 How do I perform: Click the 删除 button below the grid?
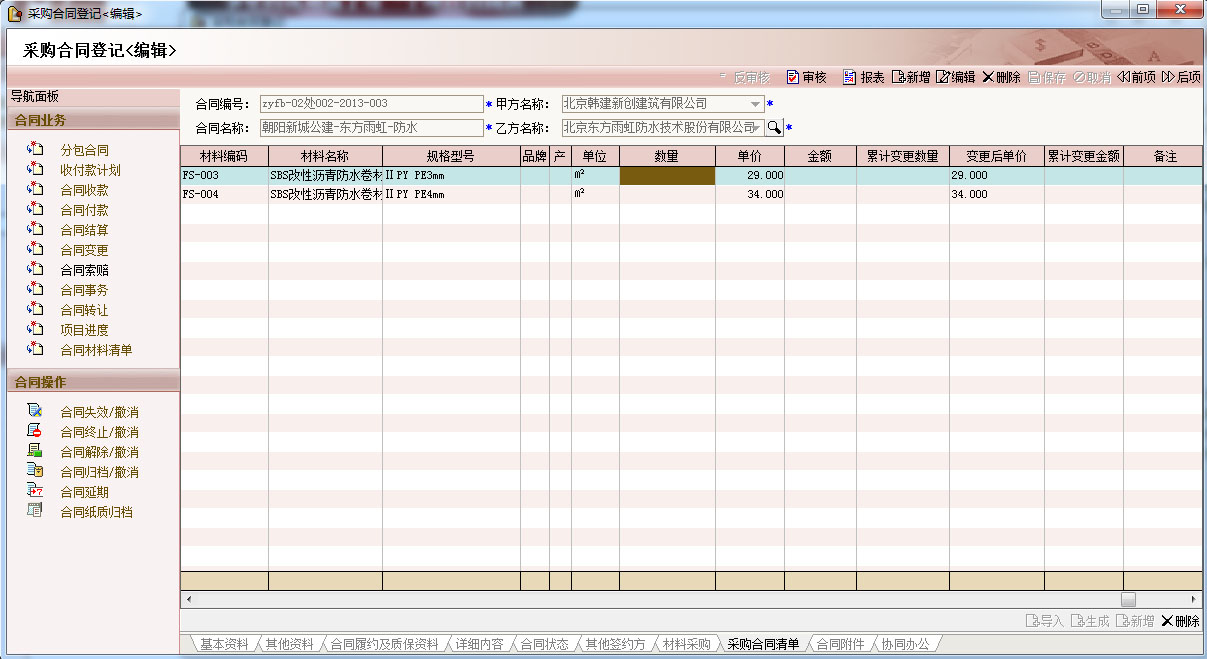(1180, 621)
